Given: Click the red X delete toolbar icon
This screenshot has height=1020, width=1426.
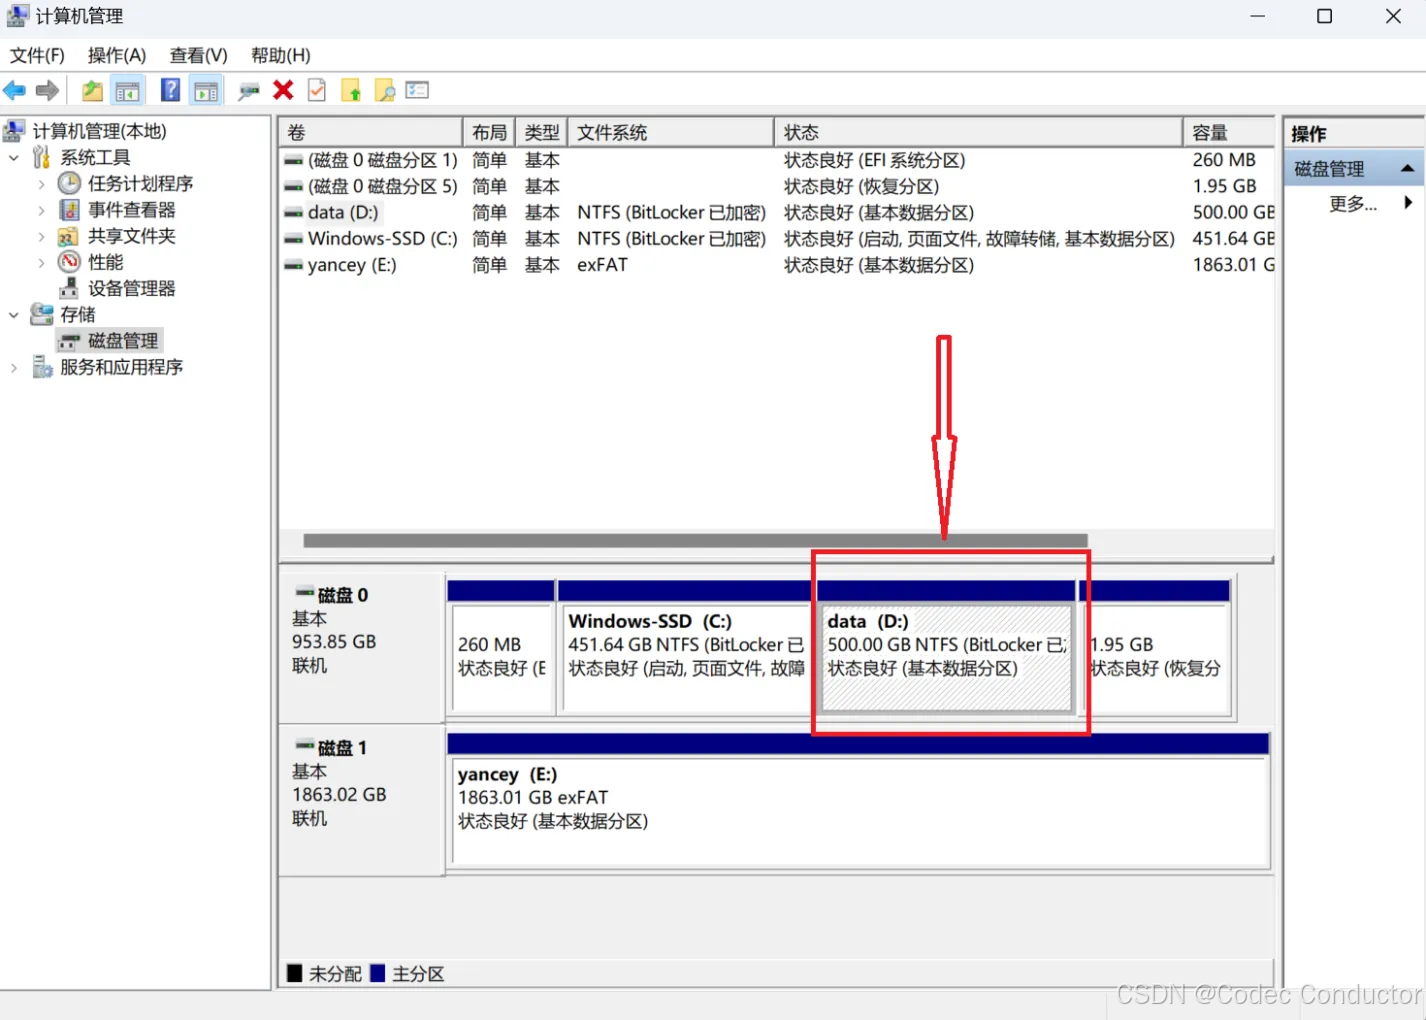Looking at the screenshot, I should (x=283, y=90).
